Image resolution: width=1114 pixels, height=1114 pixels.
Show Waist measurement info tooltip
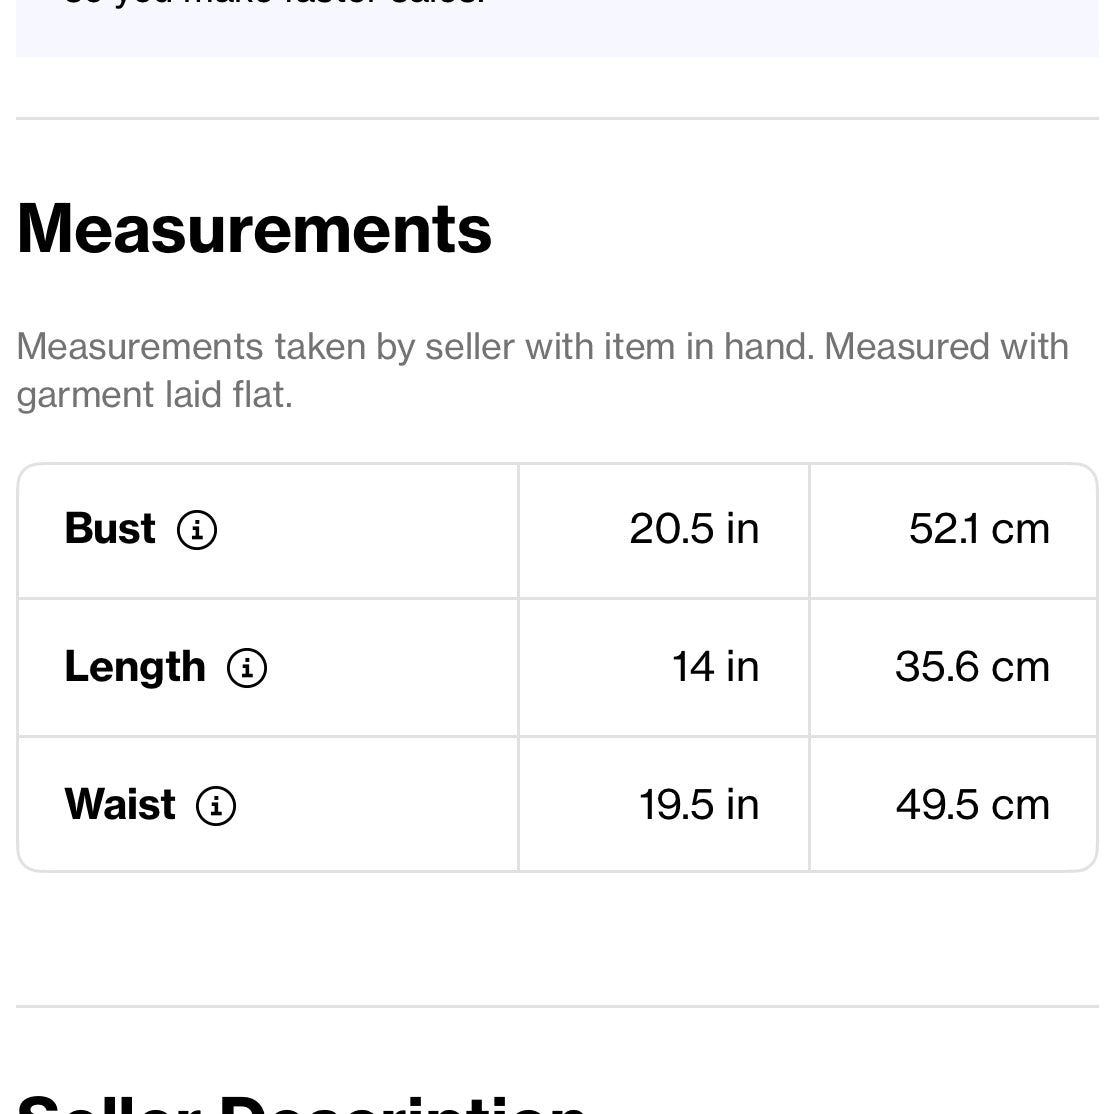click(x=216, y=806)
